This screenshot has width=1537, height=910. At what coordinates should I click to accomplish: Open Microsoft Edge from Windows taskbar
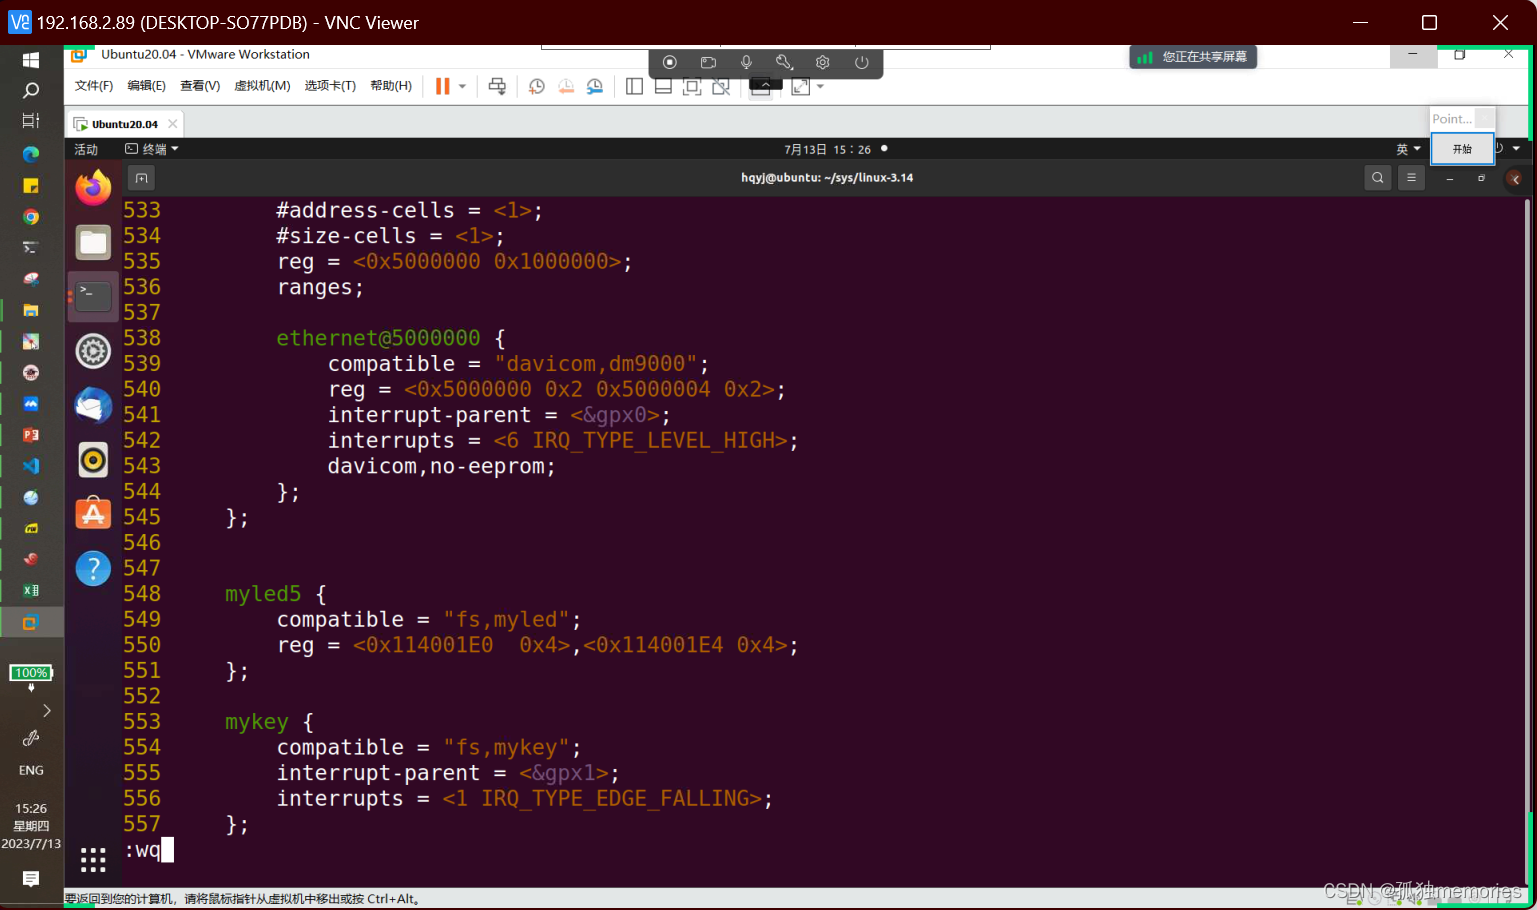(x=31, y=154)
